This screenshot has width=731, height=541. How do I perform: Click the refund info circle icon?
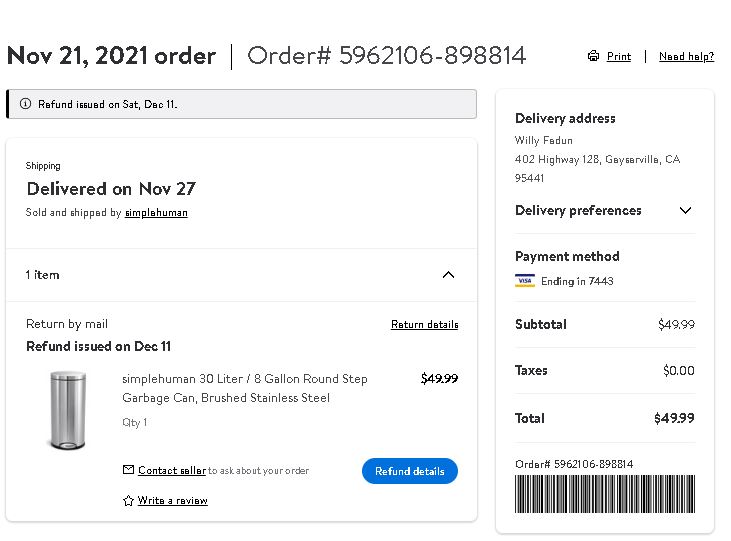coord(26,104)
